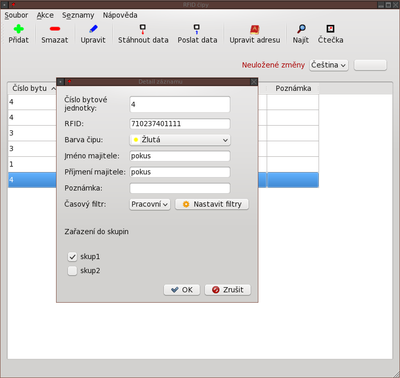Click the green plus Přidat icon
Viewport: 400px width, 378px height.
[19, 29]
